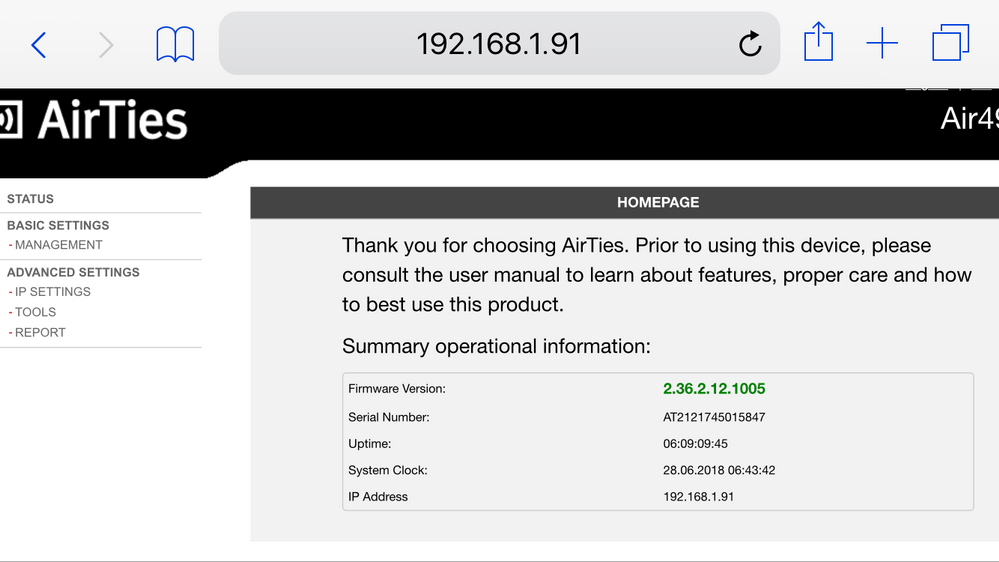The image size is (999, 562).
Task: Click the AirTies logo
Action: coord(95,121)
